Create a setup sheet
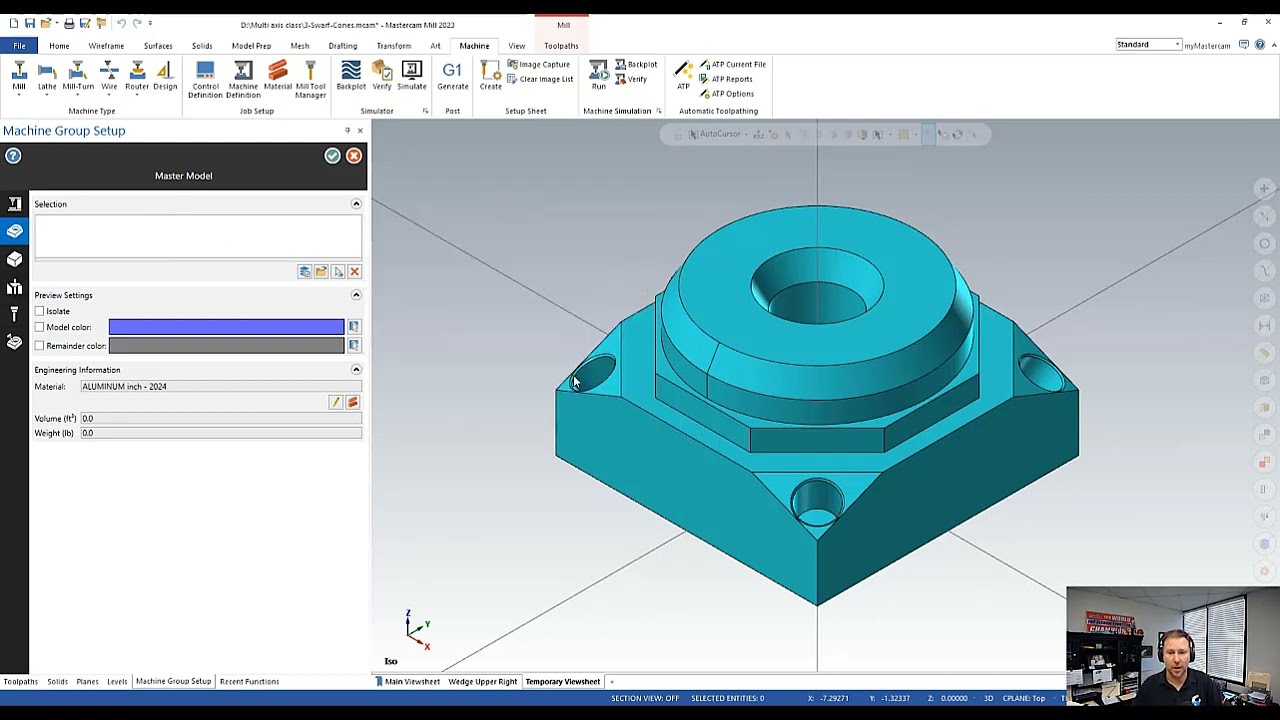The width and height of the screenshot is (1280, 720). click(490, 76)
